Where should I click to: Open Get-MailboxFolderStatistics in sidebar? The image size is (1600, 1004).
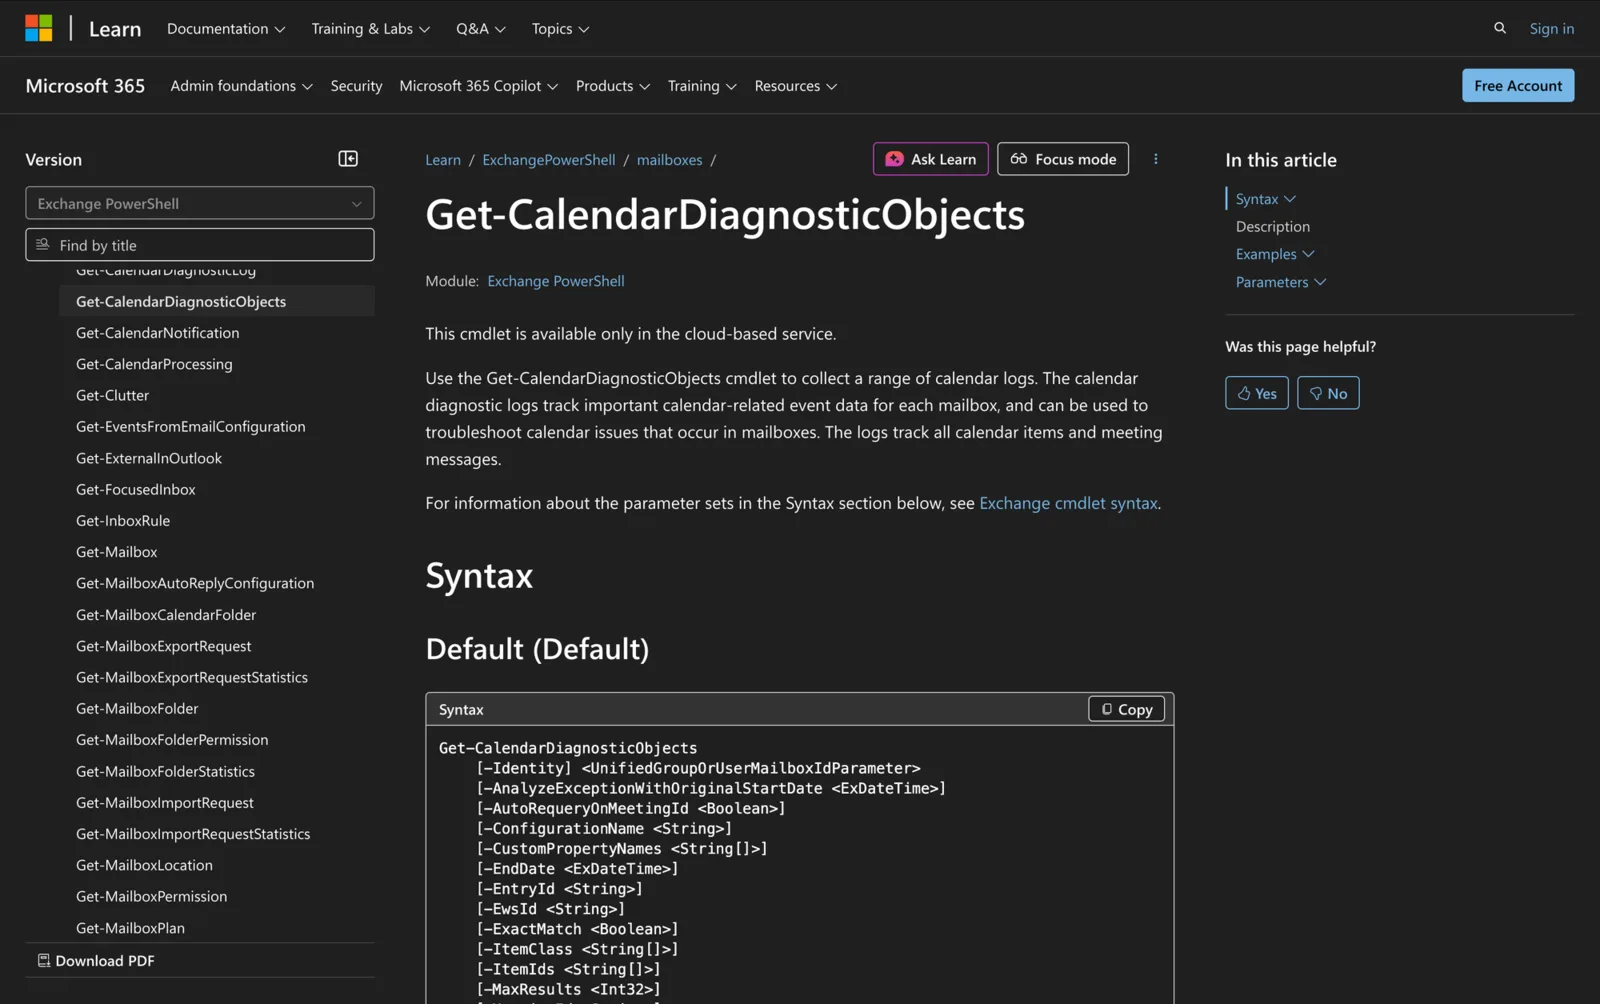tap(165, 771)
